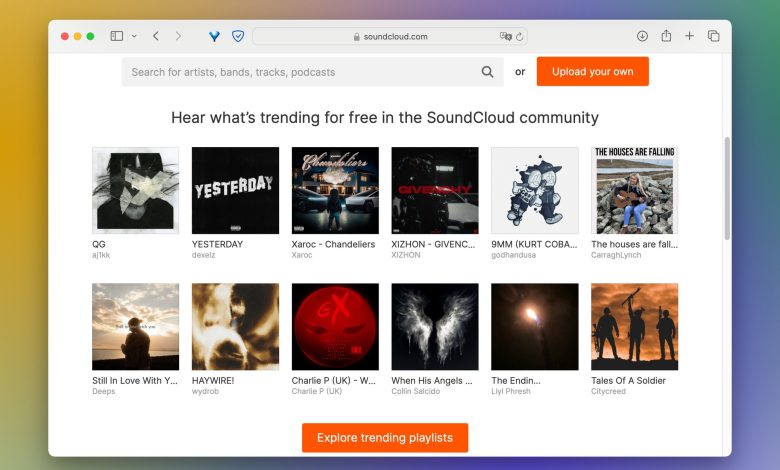
Task: Show the tab overview
Action: click(x=713, y=36)
